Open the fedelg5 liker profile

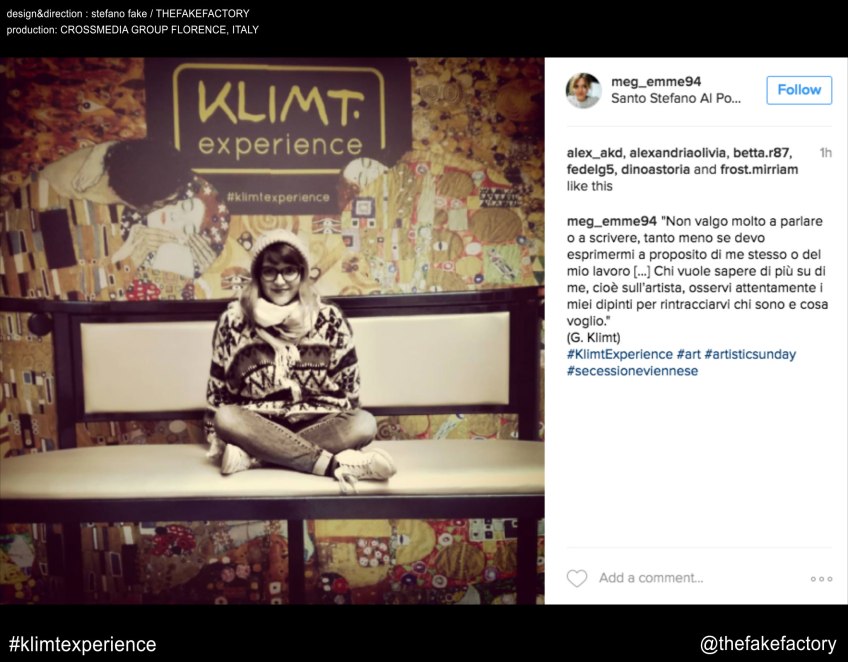[x=590, y=170]
